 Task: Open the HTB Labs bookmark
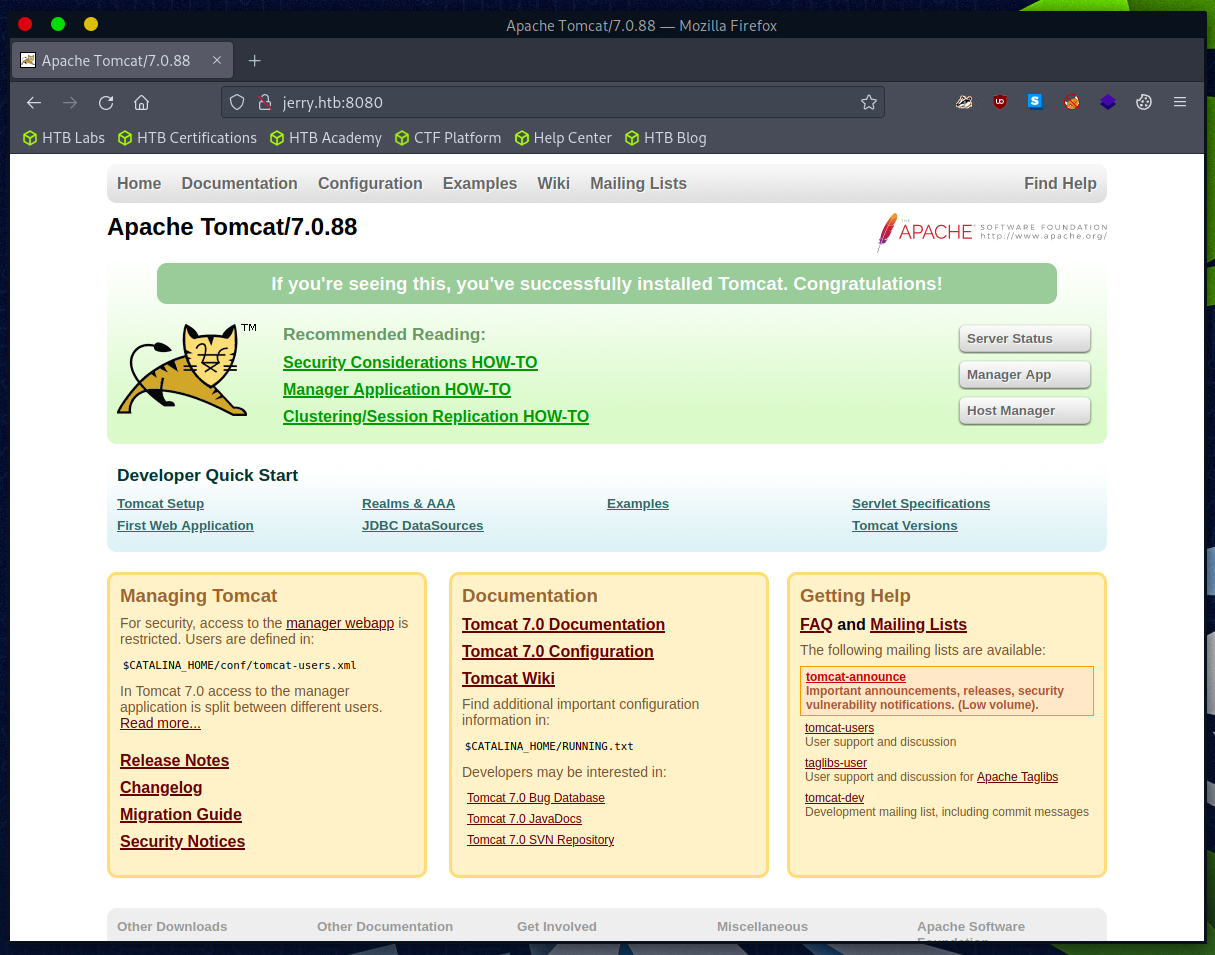64,138
